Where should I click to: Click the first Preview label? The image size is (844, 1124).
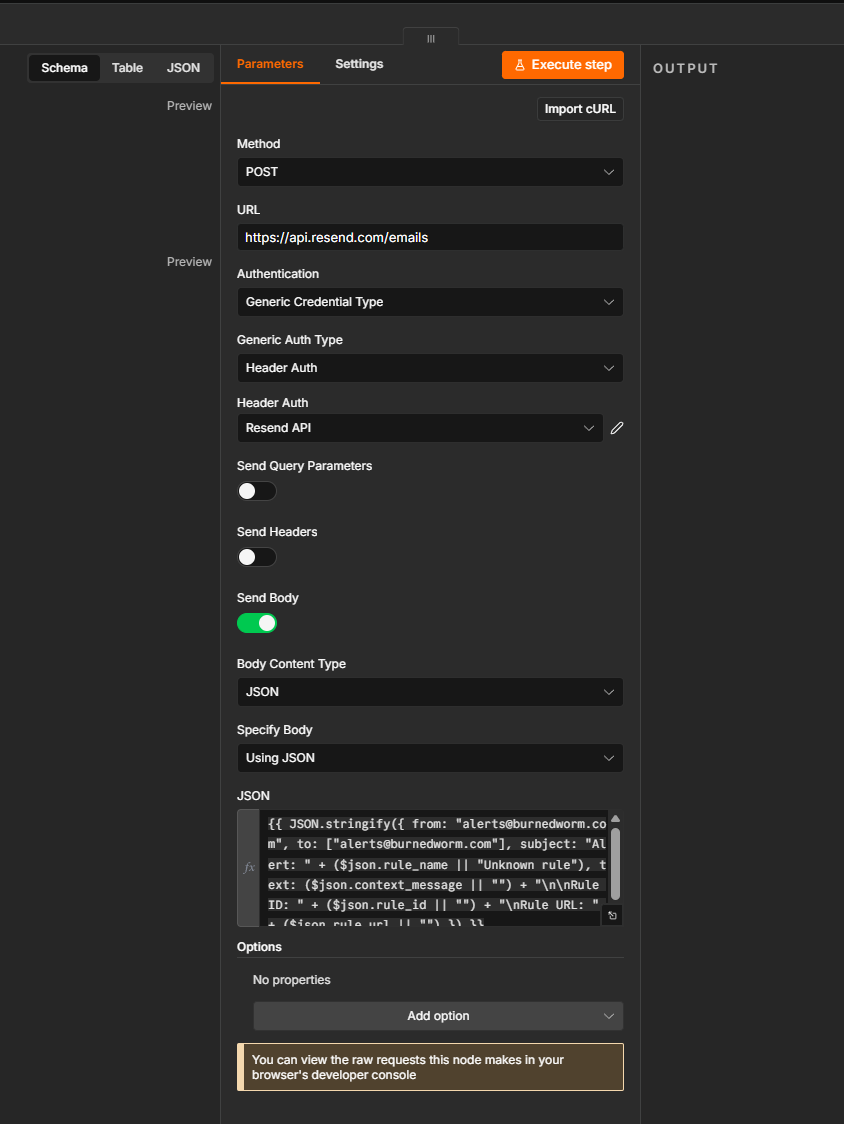click(x=189, y=105)
